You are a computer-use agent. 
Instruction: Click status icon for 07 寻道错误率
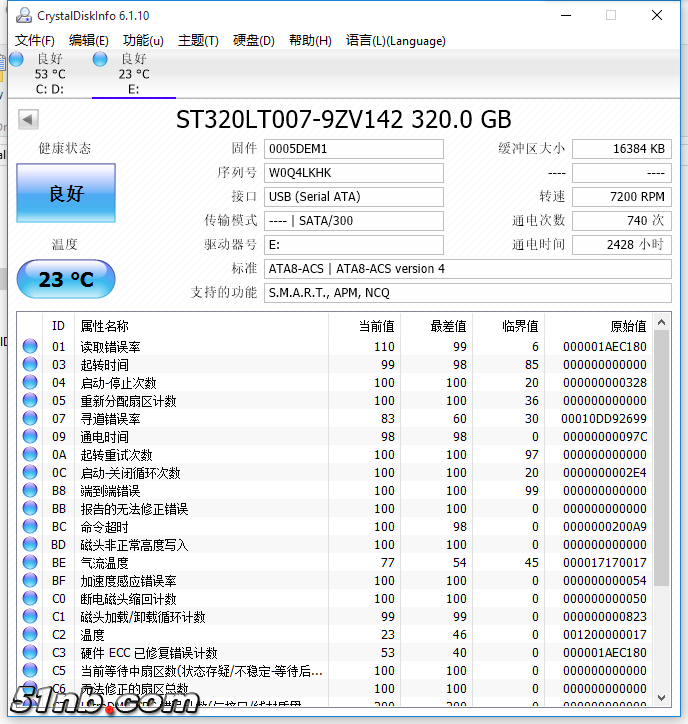(x=30, y=418)
